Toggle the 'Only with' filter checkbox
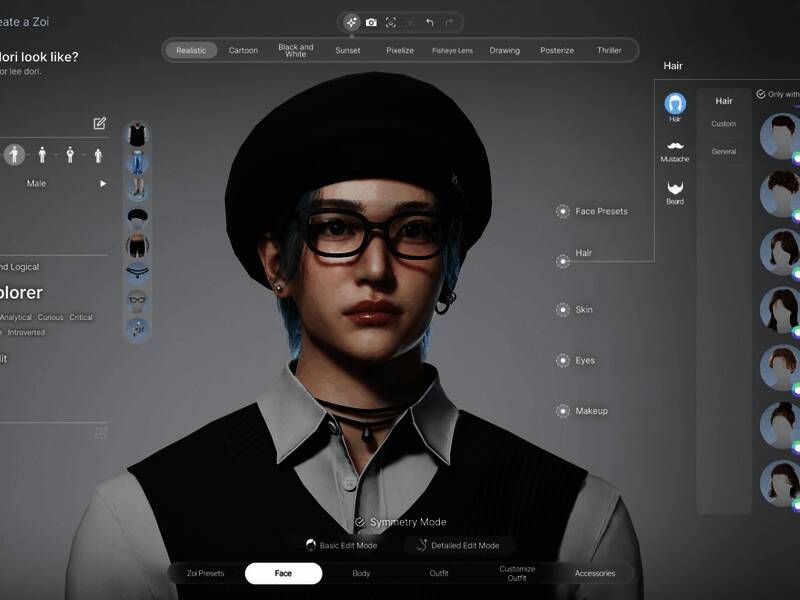The height and width of the screenshot is (600, 800). (761, 94)
